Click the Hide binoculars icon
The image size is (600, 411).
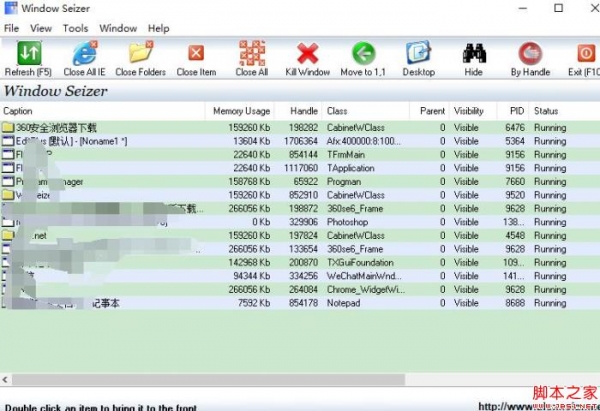pos(474,53)
